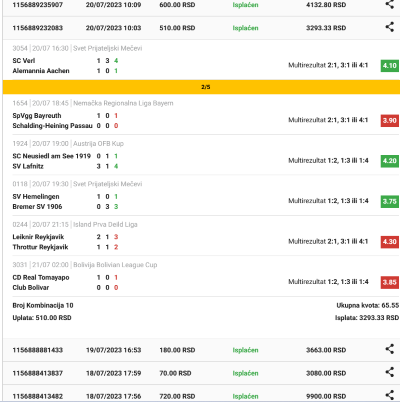Share ticket 1156889232083
This screenshot has width=400, height=402.
click(x=389, y=27)
